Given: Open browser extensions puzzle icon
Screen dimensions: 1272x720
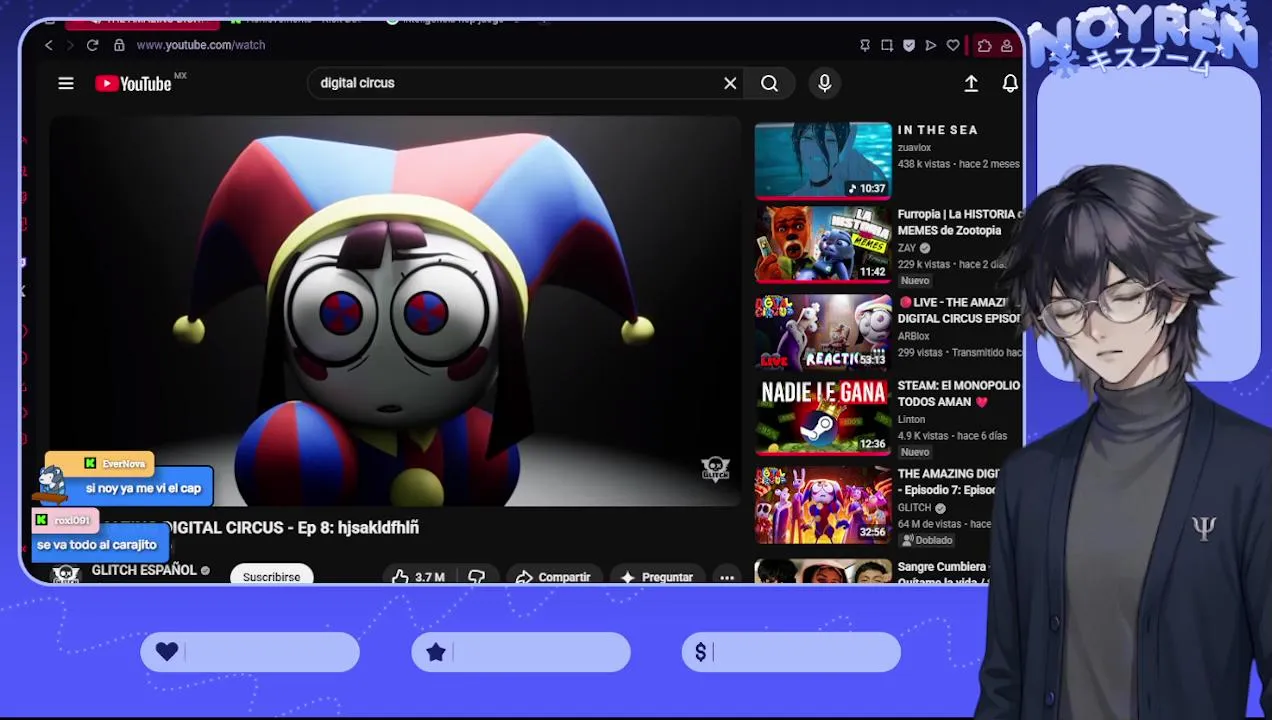Looking at the screenshot, I should [985, 45].
